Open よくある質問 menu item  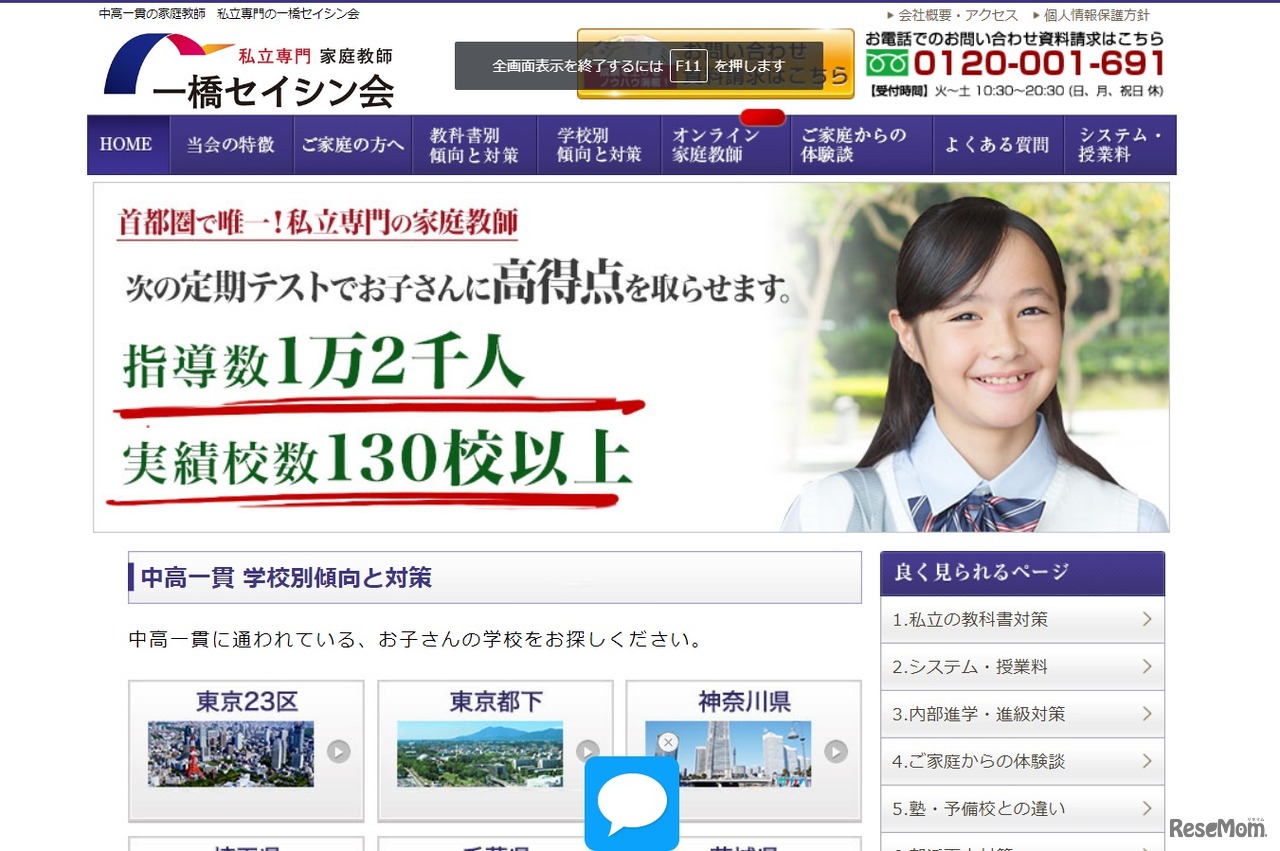pos(998,145)
